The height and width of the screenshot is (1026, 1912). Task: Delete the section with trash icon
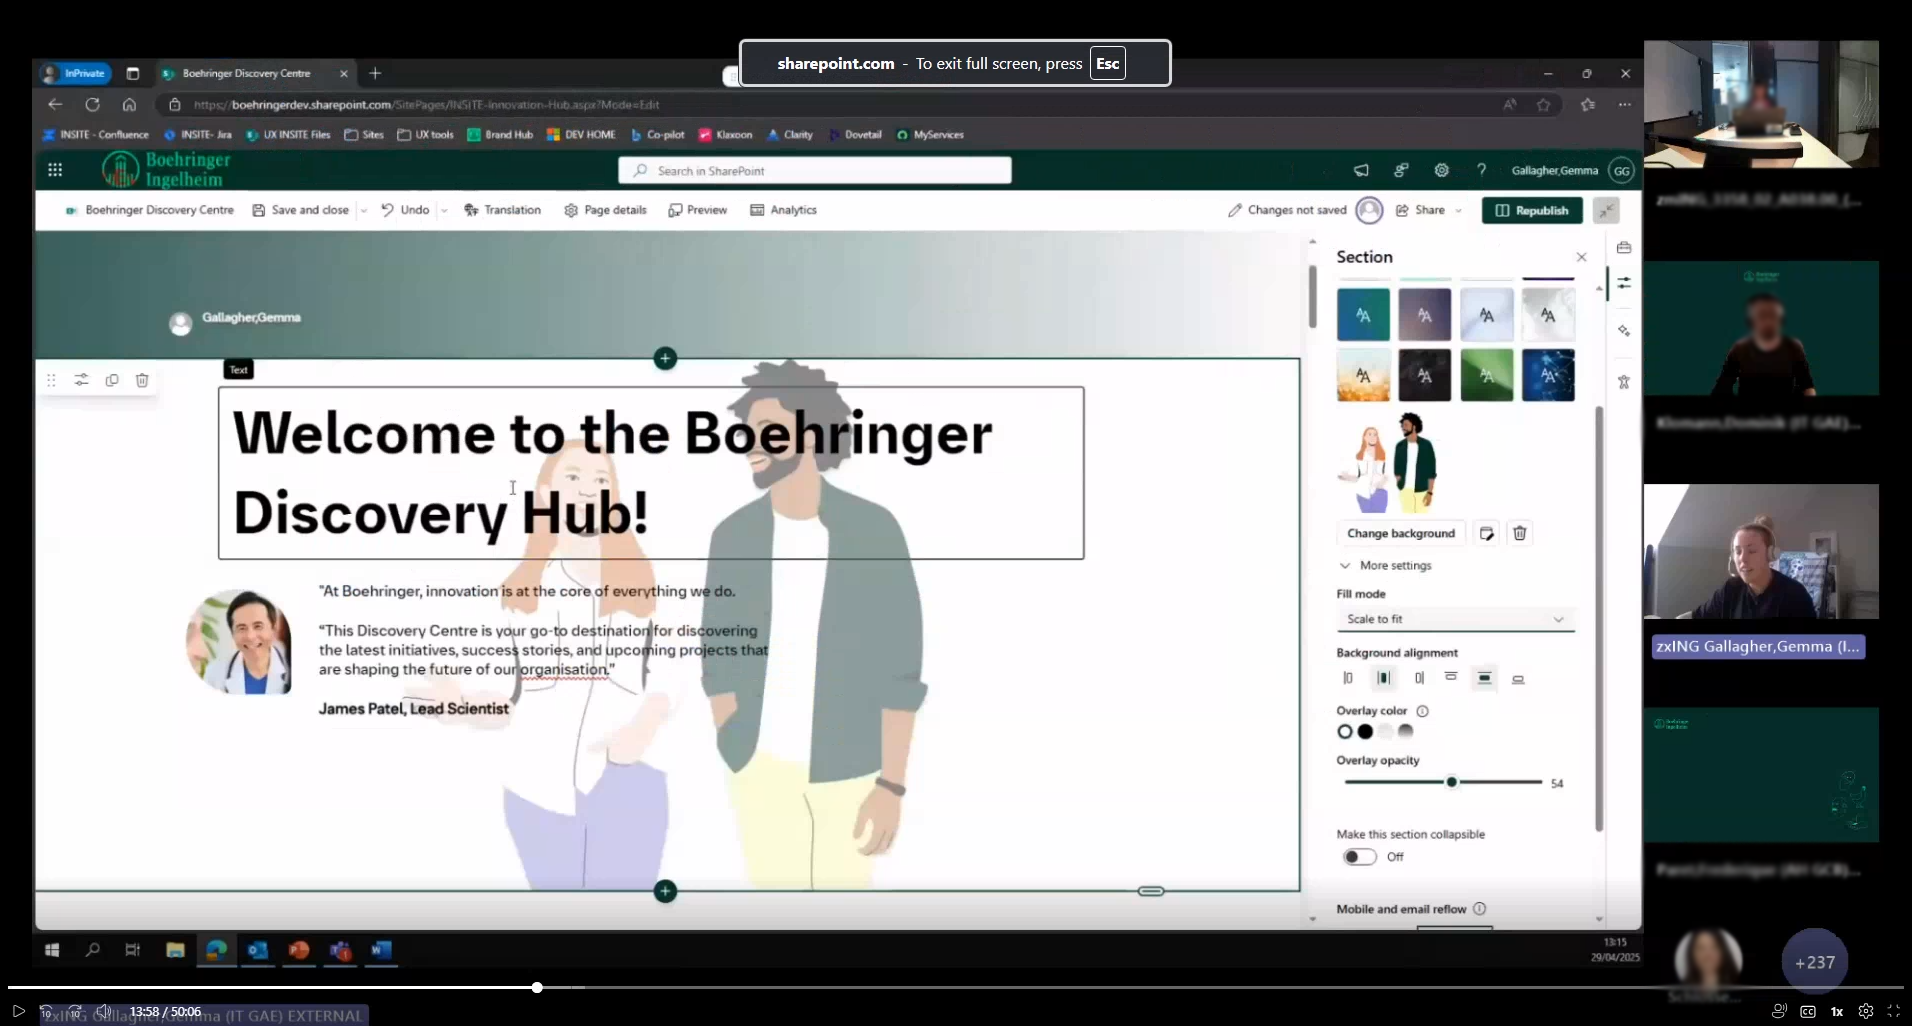tap(142, 380)
